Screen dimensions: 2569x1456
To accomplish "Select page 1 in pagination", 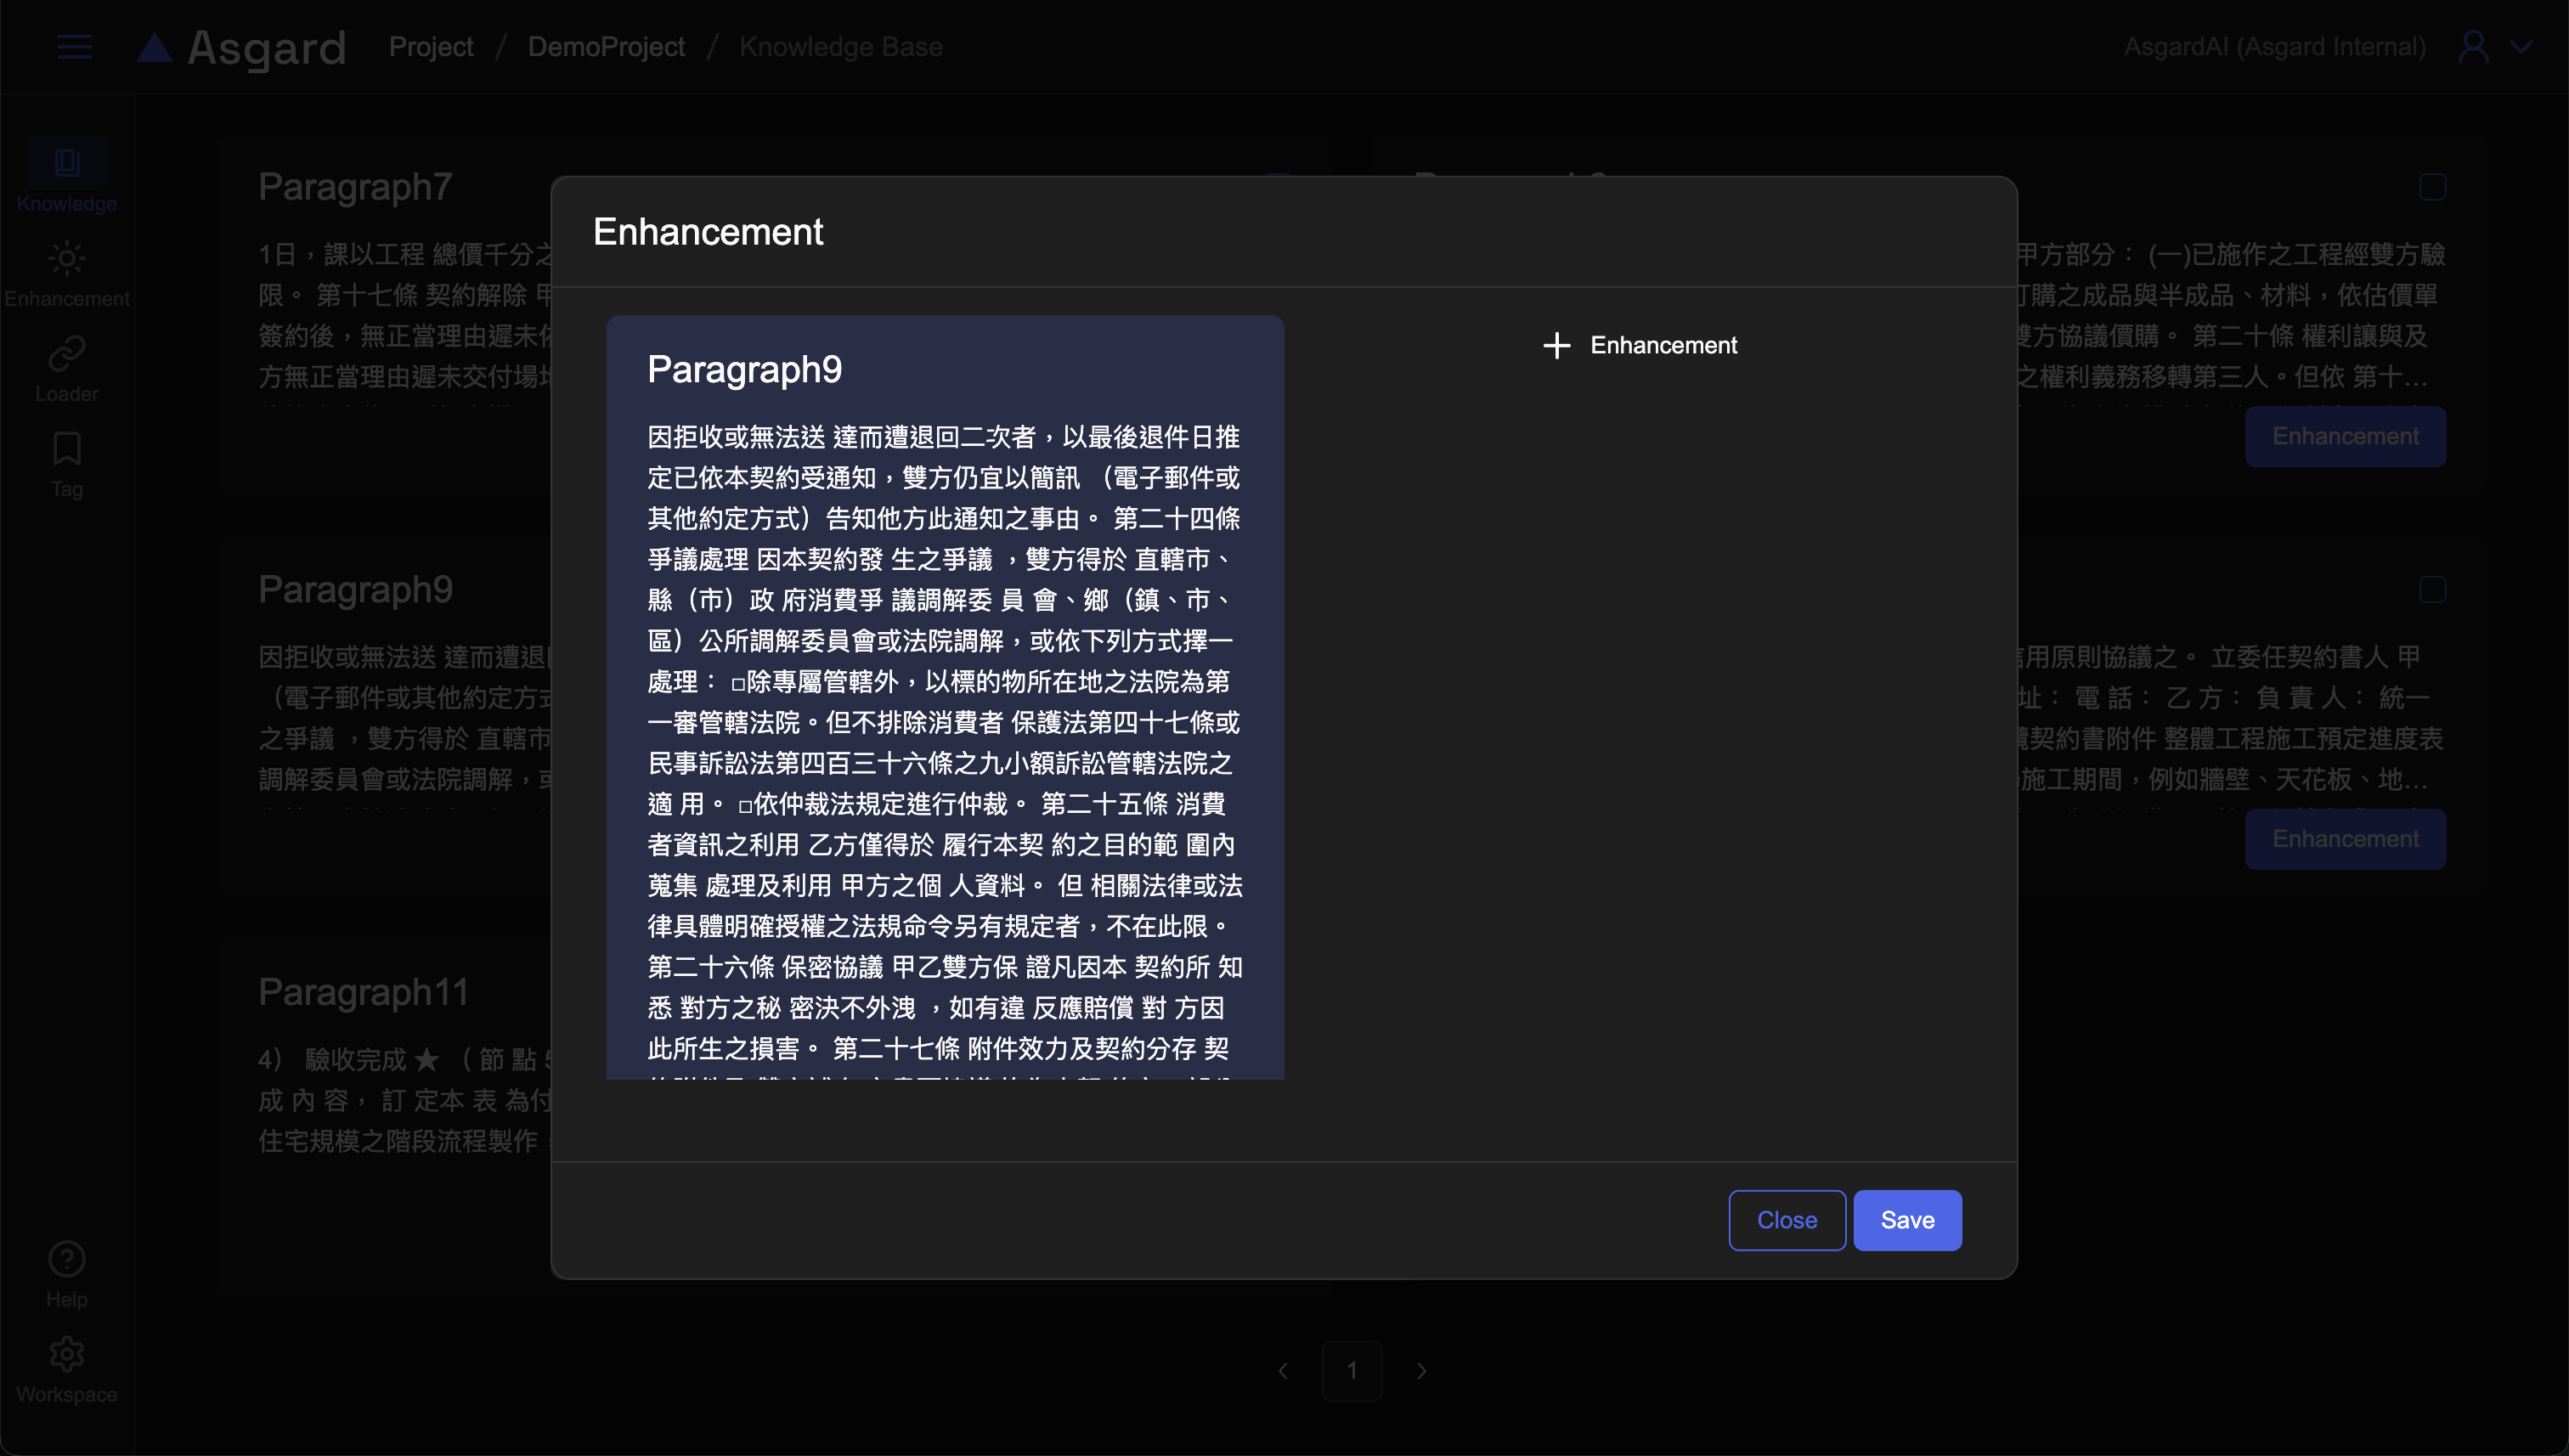I will pos(1351,1370).
